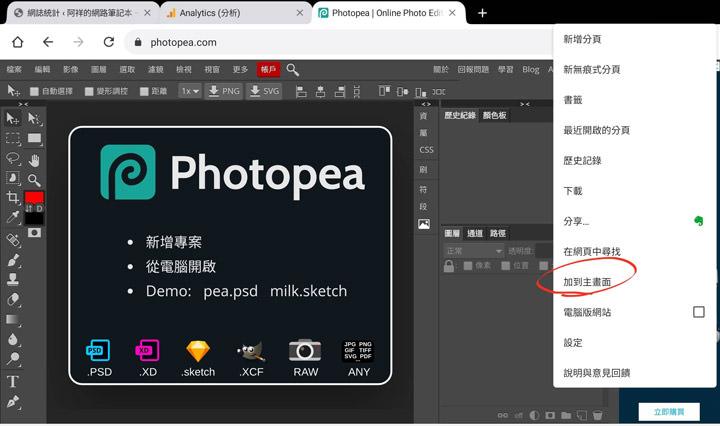Open the 檔案 menu
The width and height of the screenshot is (720, 426).
coord(14,69)
